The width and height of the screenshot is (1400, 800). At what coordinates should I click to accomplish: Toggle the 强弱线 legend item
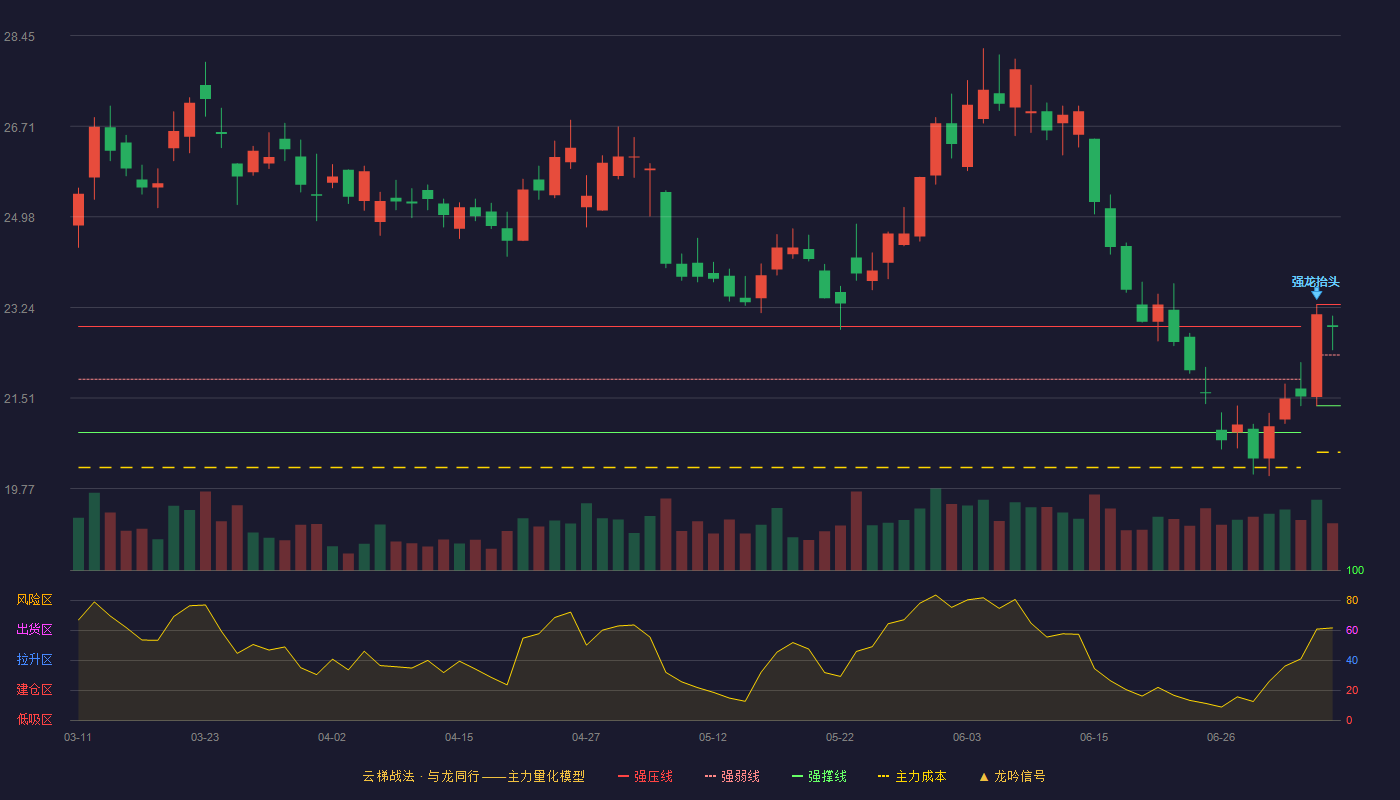[x=732, y=776]
